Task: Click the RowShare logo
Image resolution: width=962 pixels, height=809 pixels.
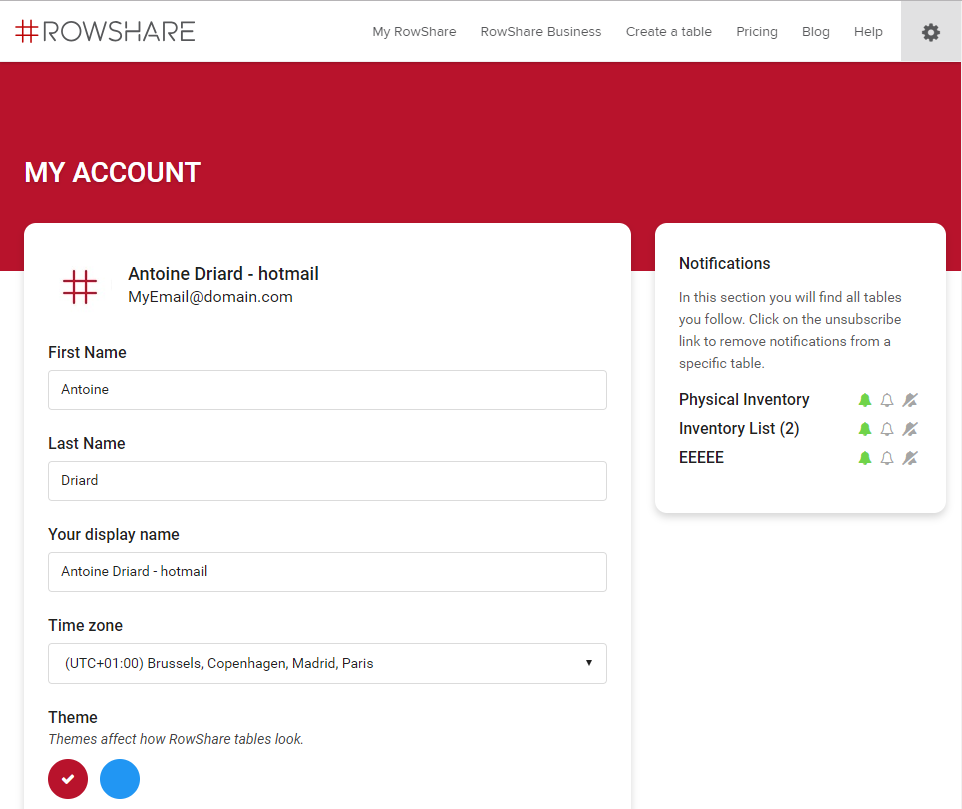Action: (x=105, y=31)
